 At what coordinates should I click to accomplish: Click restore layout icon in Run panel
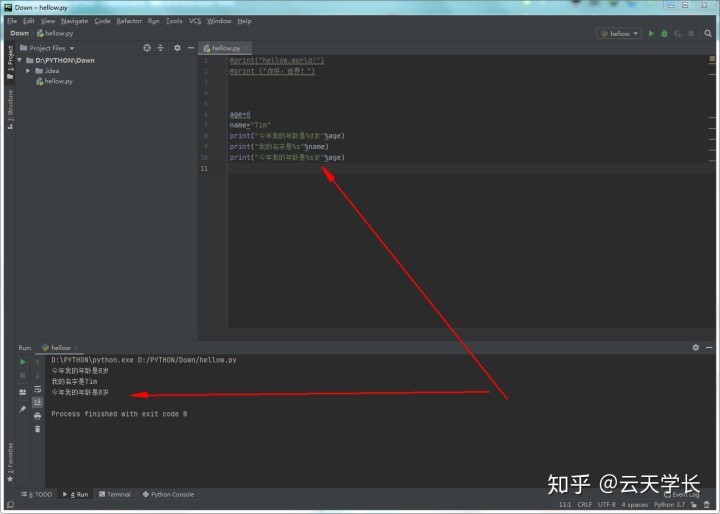tap(22, 392)
